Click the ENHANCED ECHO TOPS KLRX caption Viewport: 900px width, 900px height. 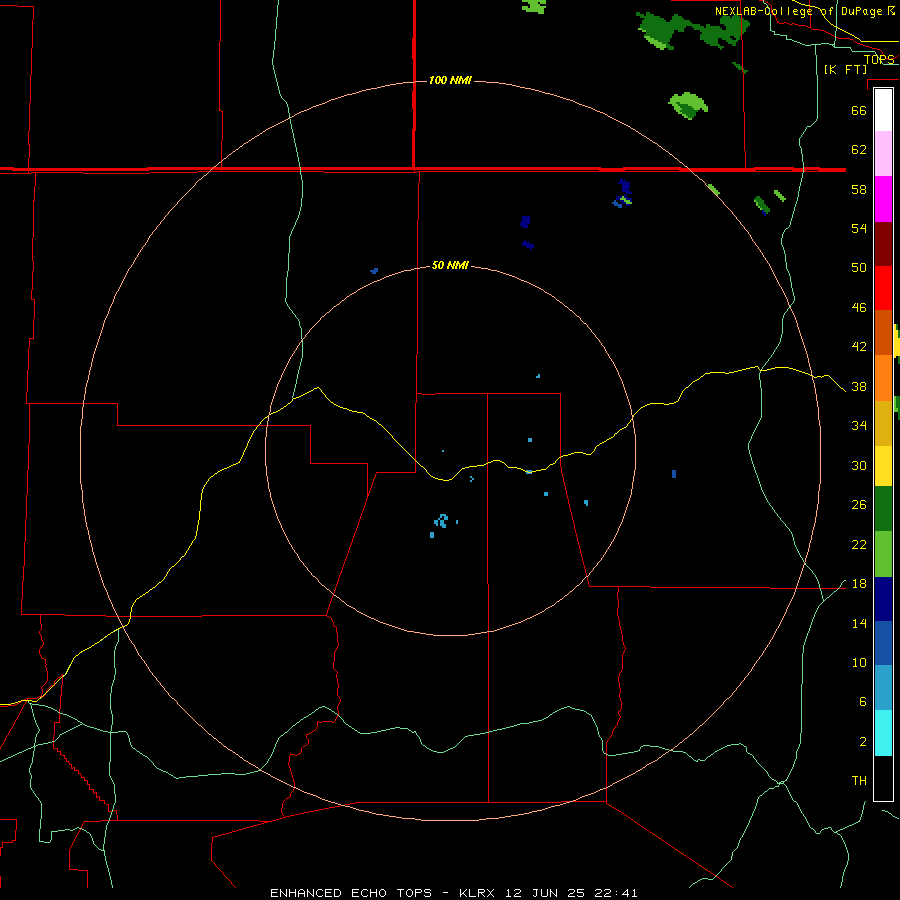(x=453, y=893)
